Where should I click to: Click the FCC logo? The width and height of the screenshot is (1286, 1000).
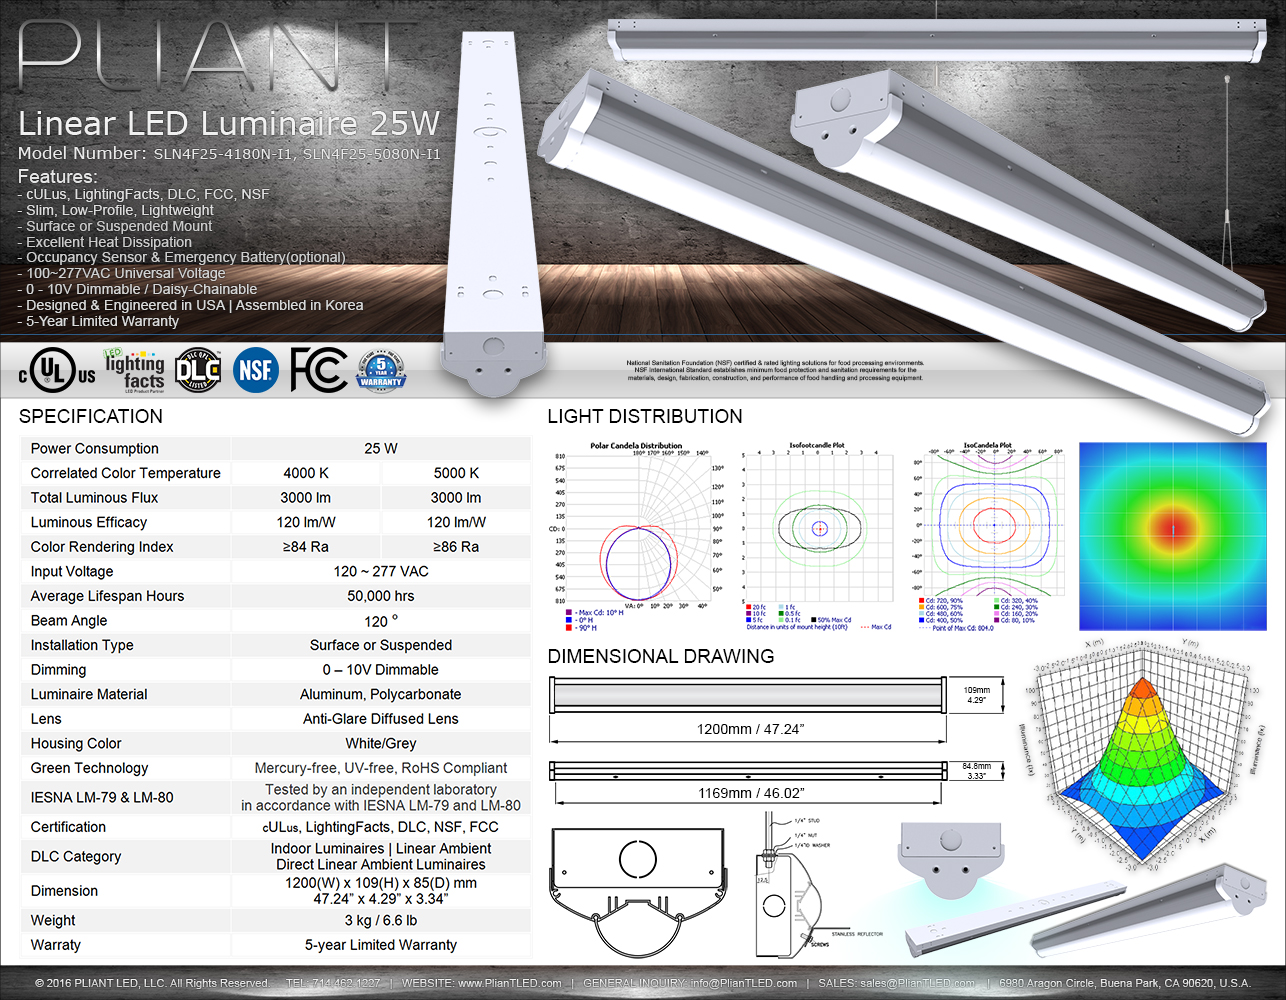tap(318, 371)
